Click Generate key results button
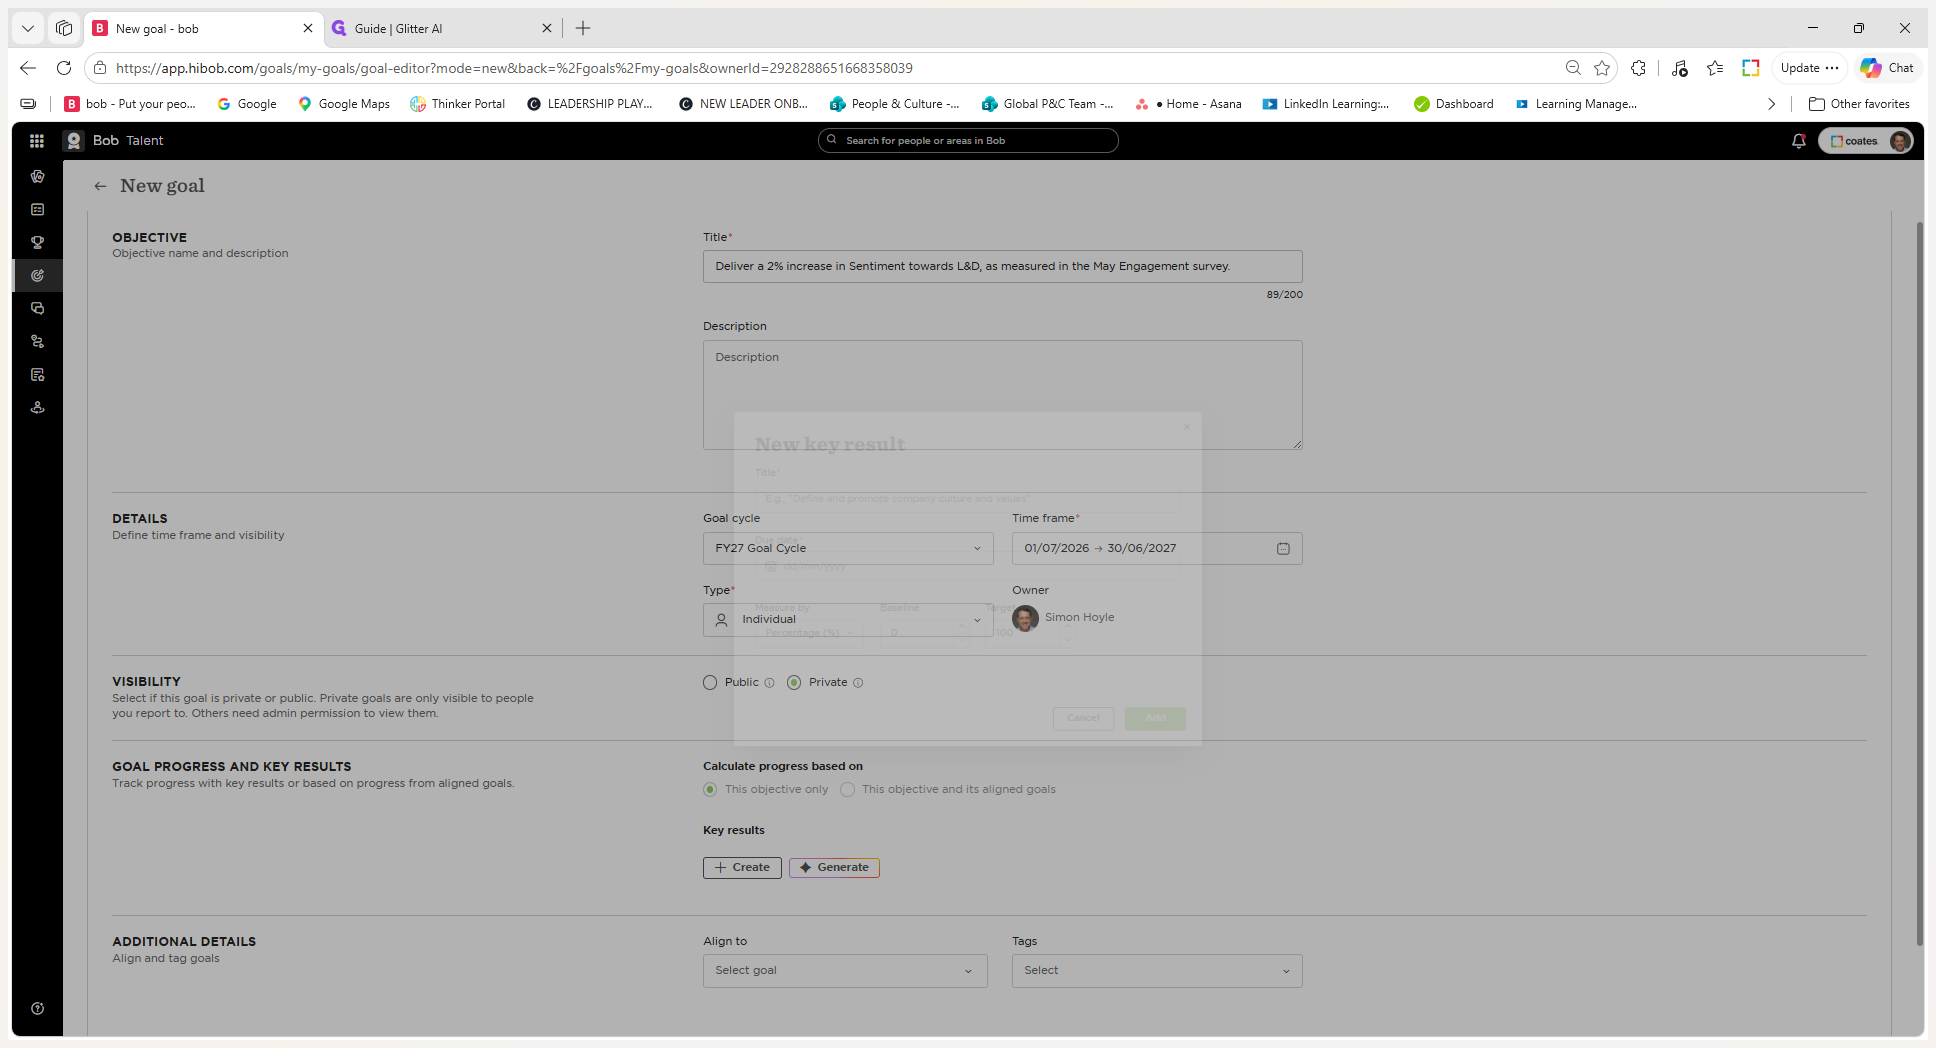Image resolution: width=1936 pixels, height=1048 pixels. pyautogui.click(x=834, y=868)
